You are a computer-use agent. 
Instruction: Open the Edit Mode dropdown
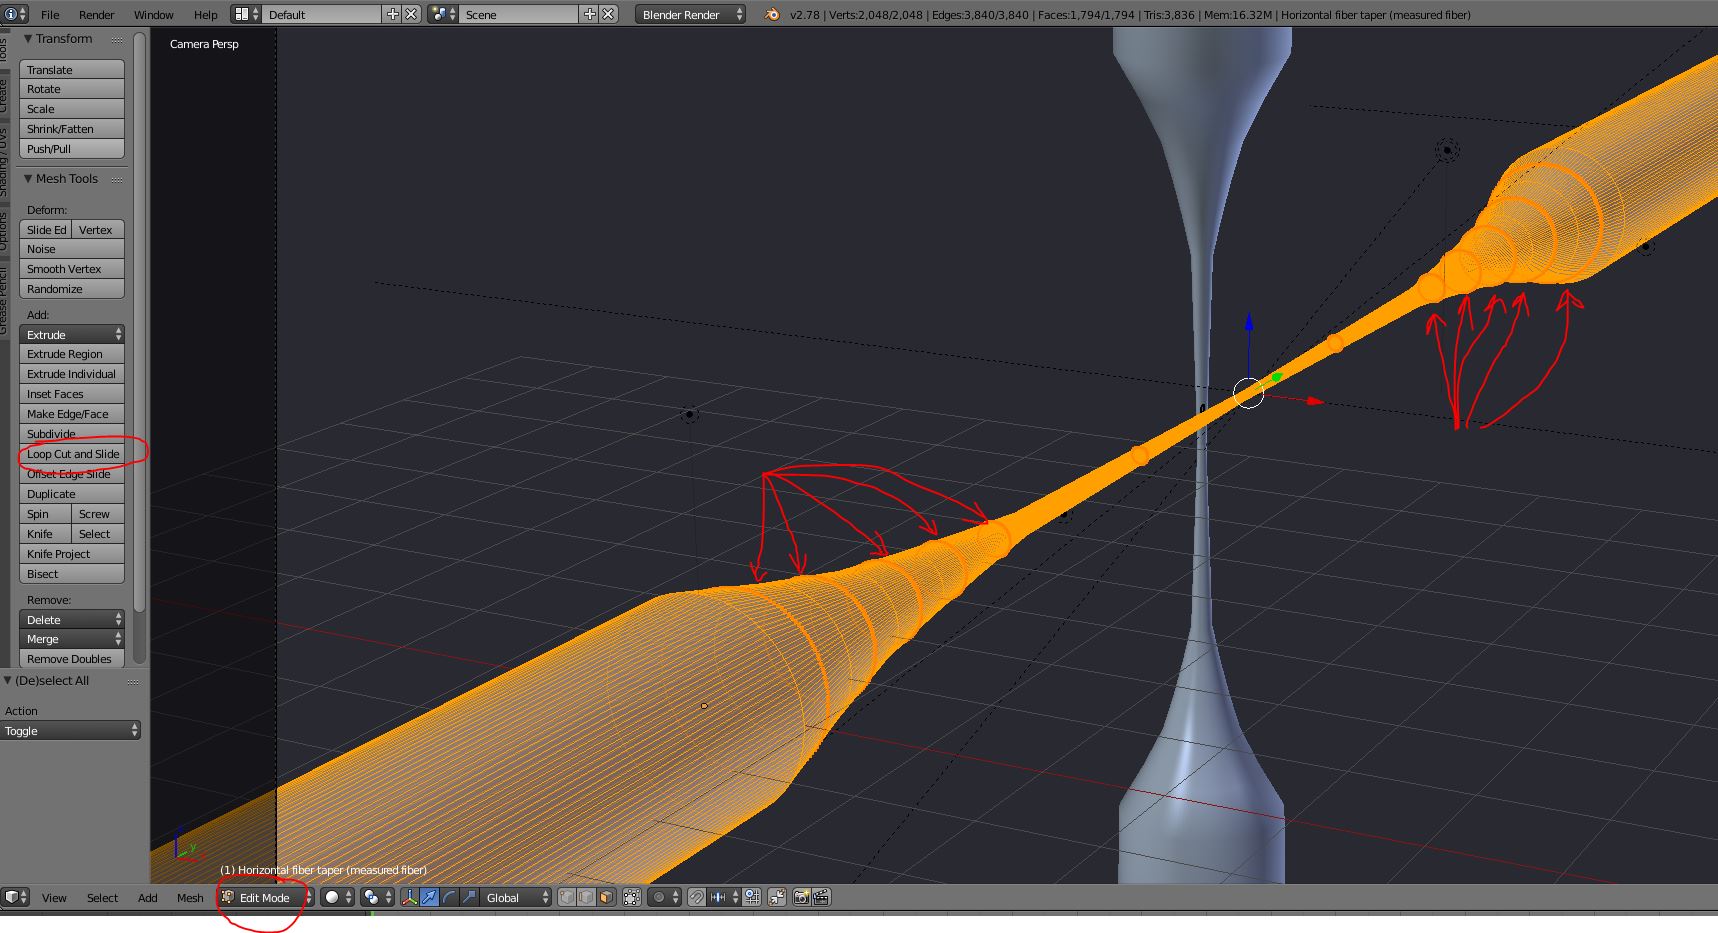click(x=267, y=897)
